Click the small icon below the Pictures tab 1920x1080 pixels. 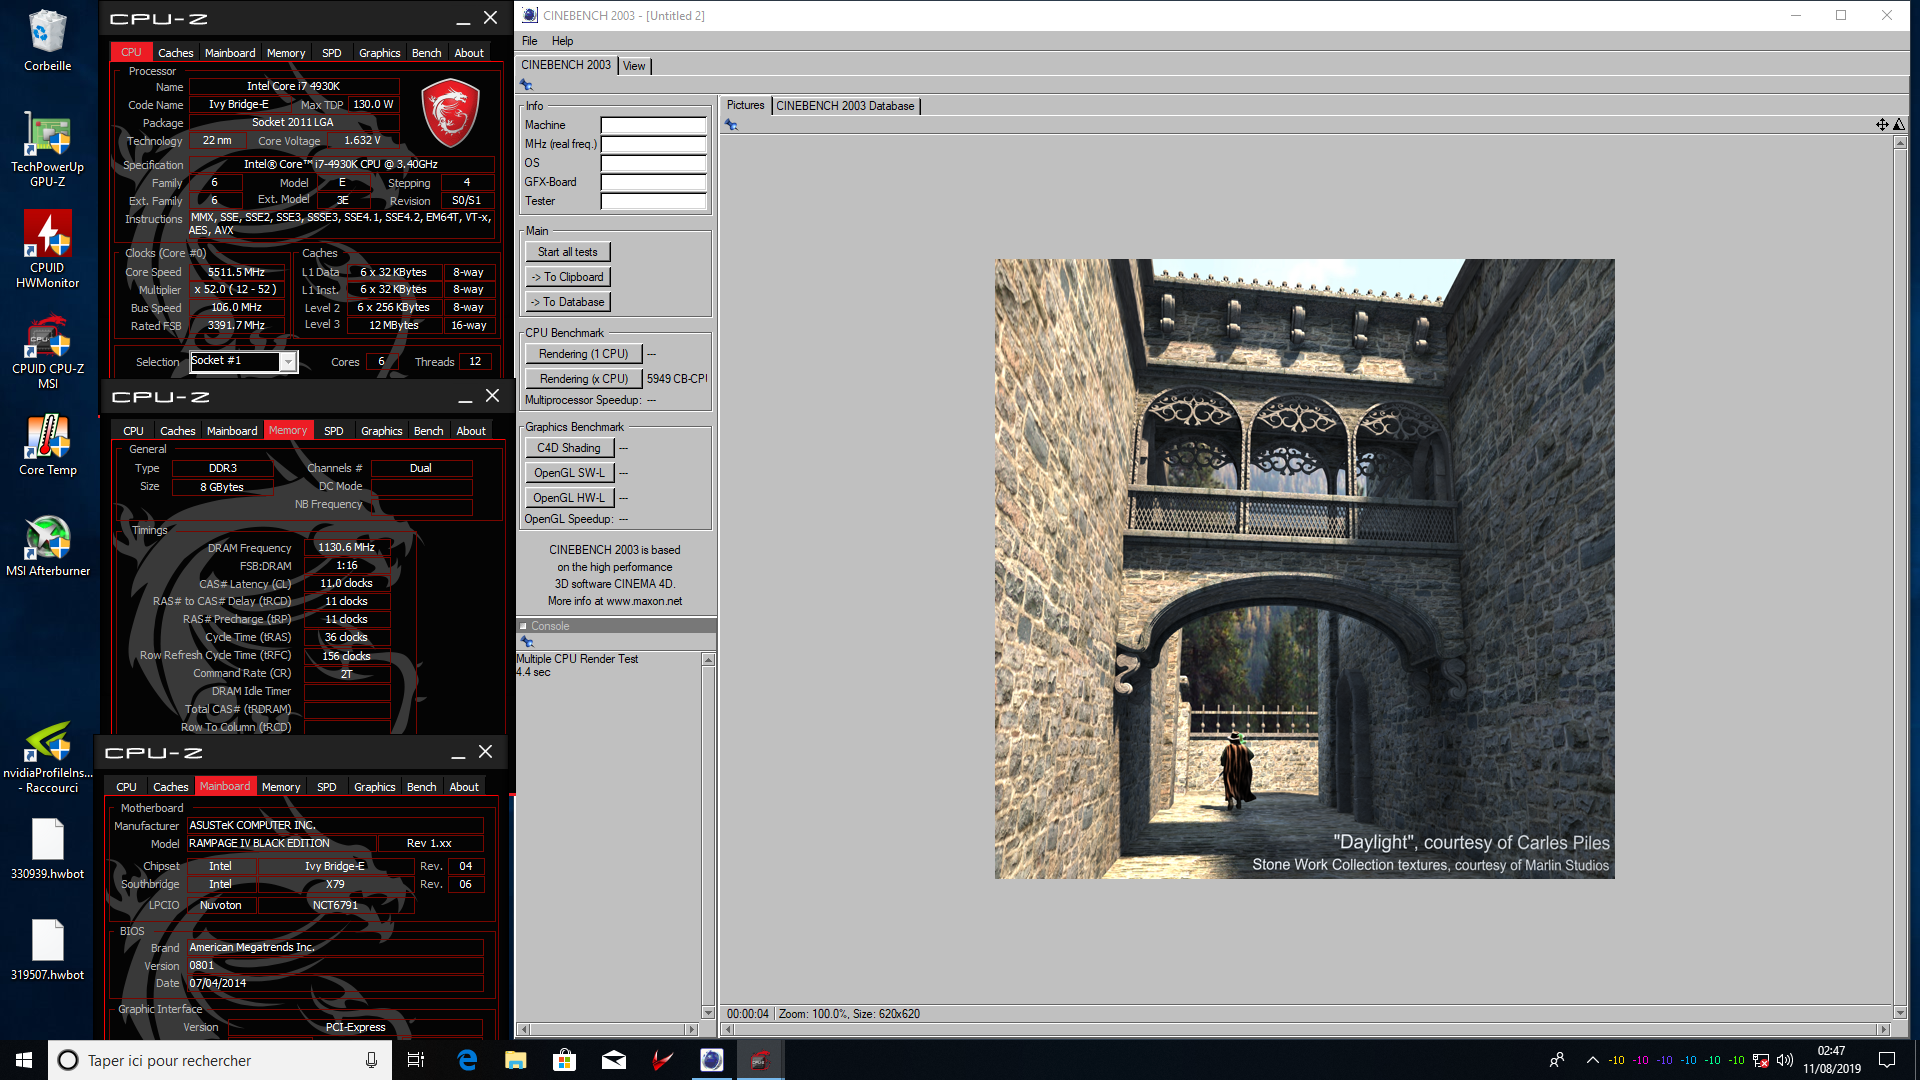731,125
